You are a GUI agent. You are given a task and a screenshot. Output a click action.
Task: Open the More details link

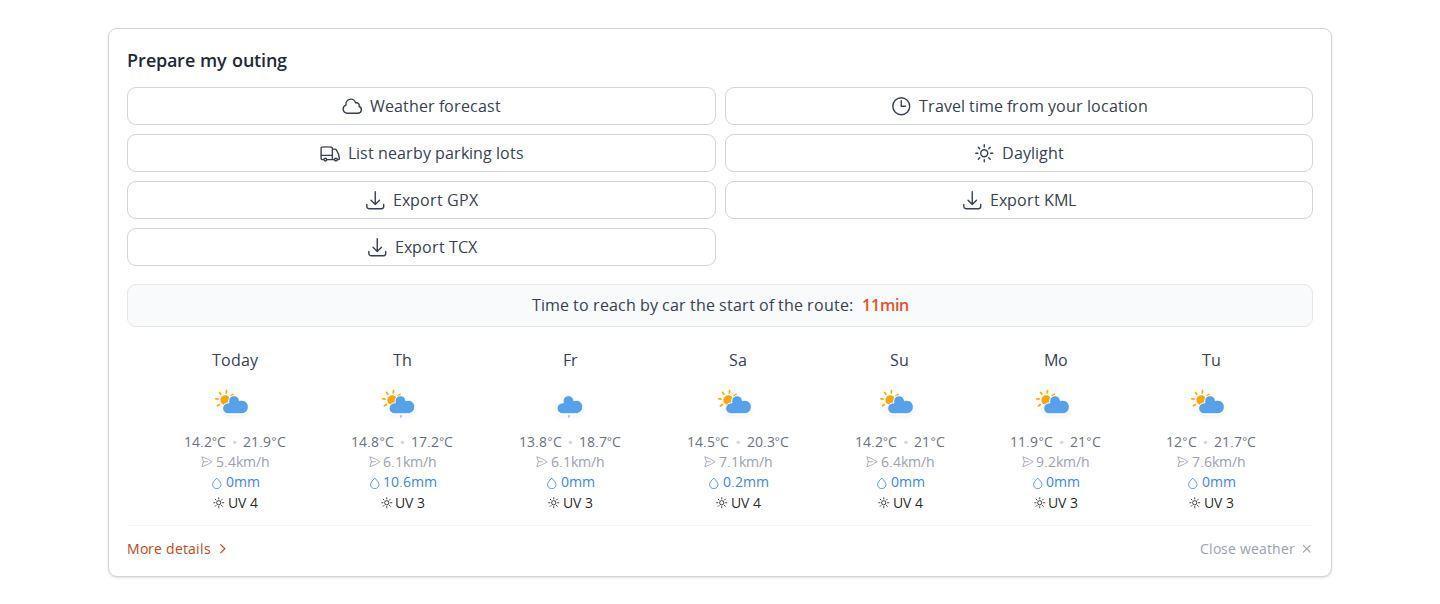click(x=177, y=549)
